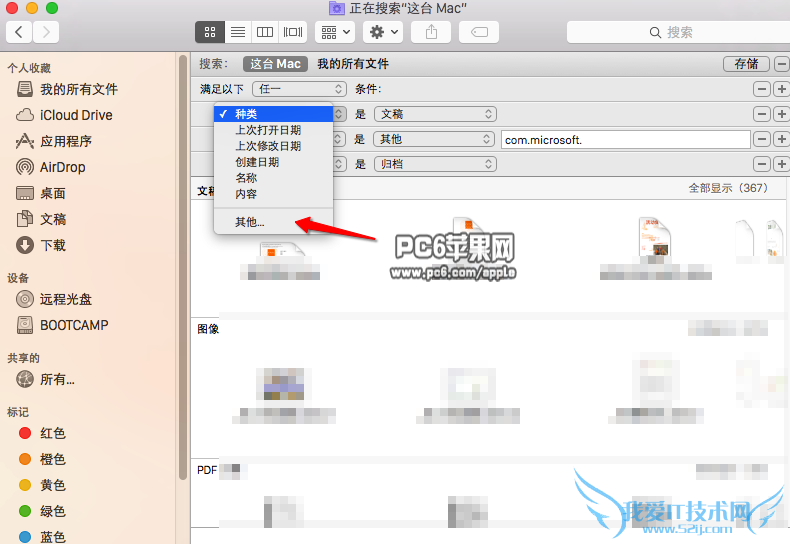Add a row after 归档 criteria

[x=781, y=164]
